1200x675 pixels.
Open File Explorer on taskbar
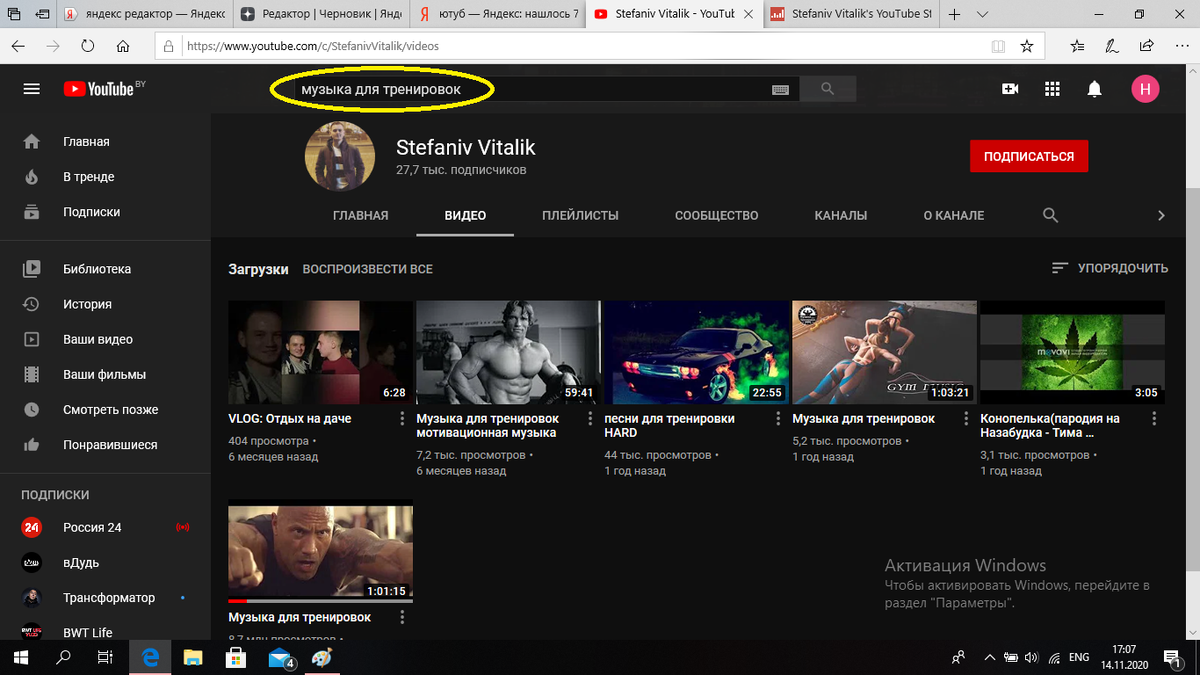192,658
